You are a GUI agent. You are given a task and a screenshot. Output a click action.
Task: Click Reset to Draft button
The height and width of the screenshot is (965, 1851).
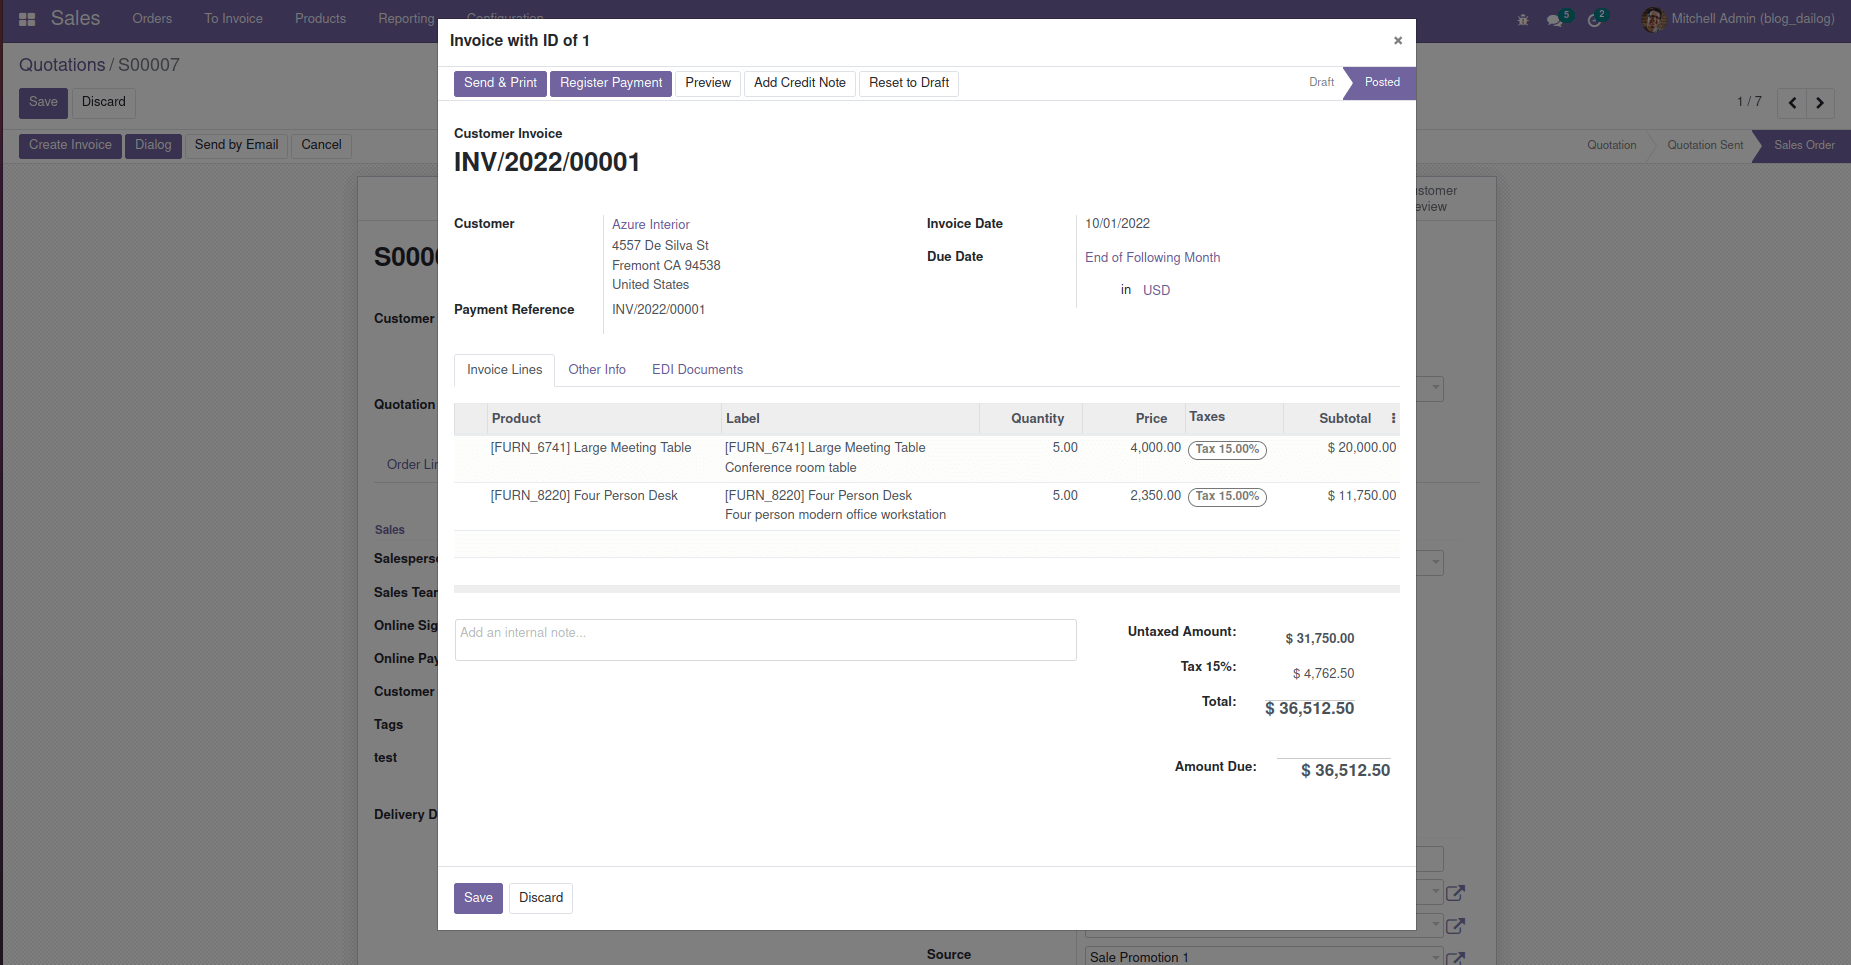pyautogui.click(x=909, y=83)
